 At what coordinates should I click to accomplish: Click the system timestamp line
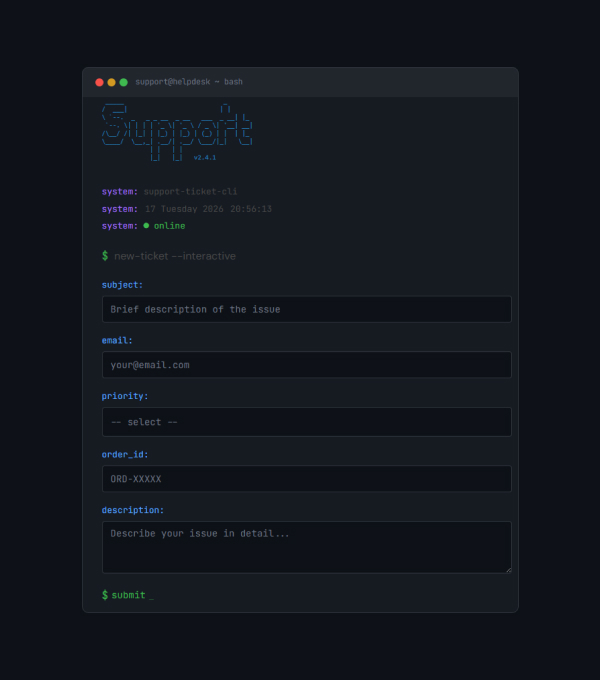pyautogui.click(x=208, y=209)
